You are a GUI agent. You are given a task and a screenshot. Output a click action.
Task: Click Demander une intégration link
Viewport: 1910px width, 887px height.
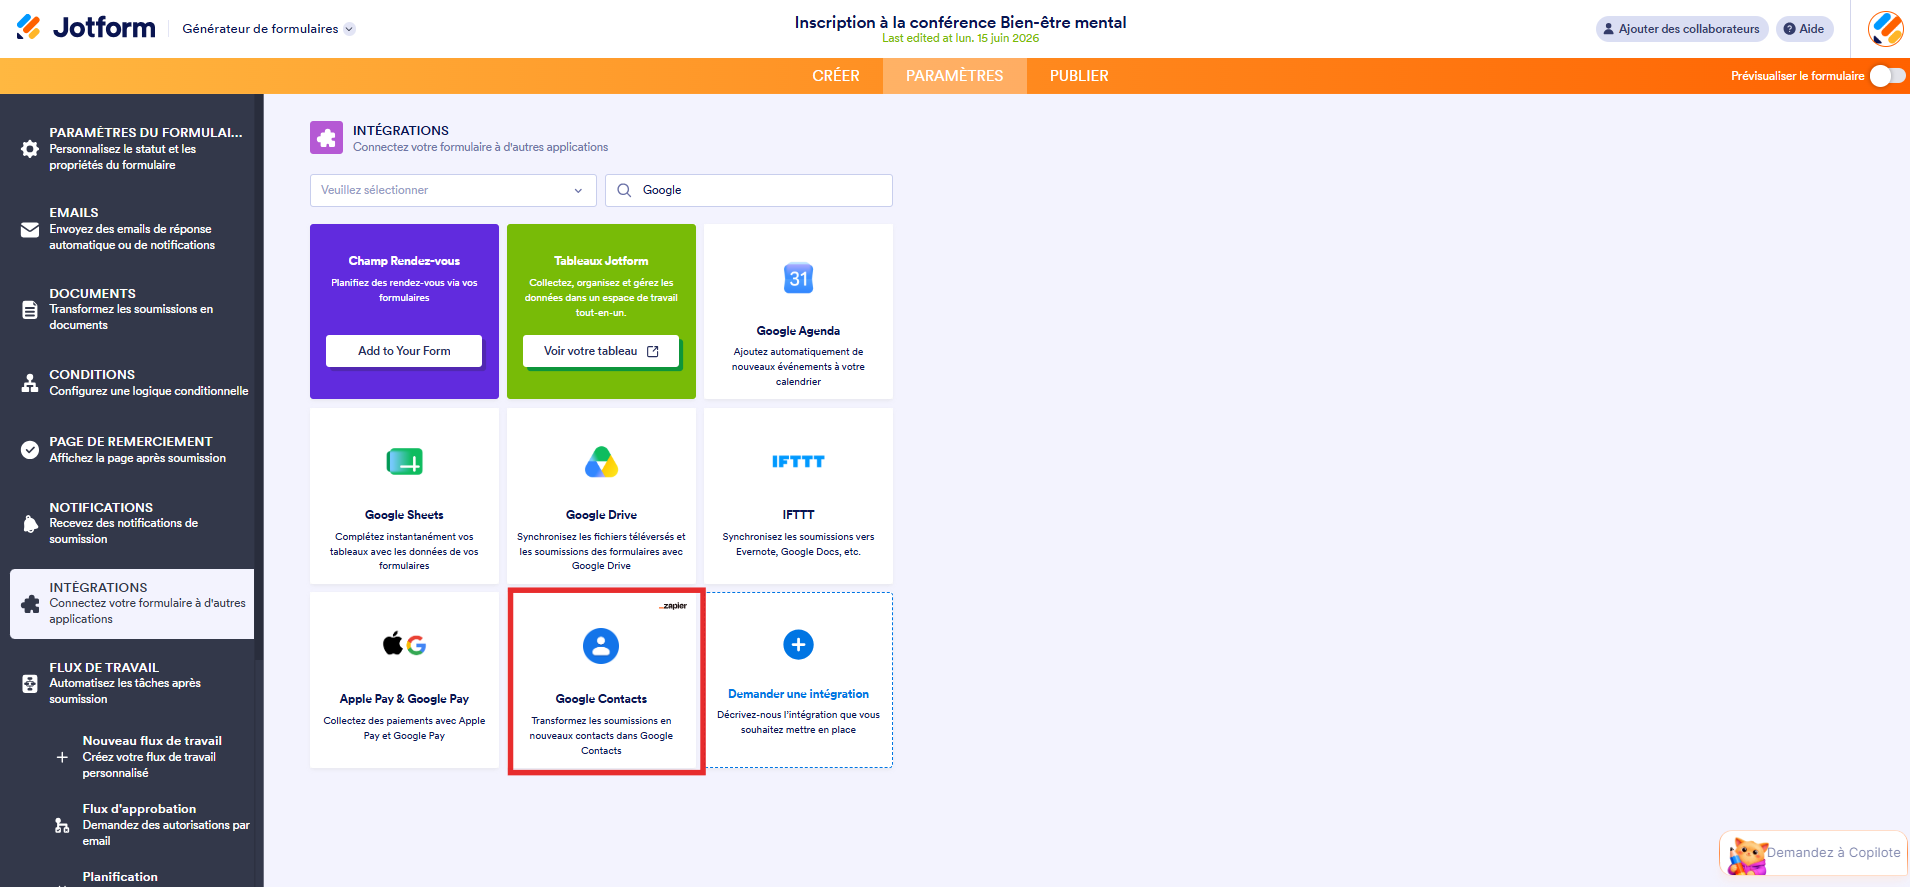coord(798,694)
